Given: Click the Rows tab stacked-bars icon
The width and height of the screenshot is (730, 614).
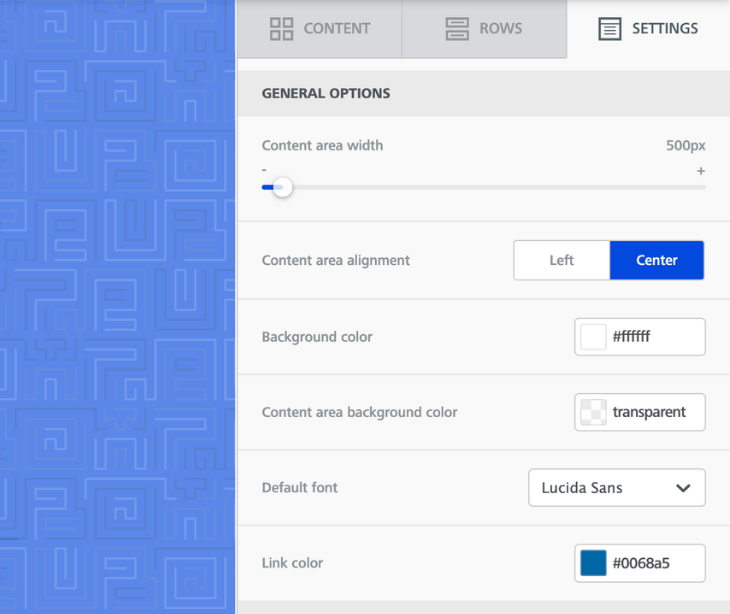Looking at the screenshot, I should pos(457,29).
